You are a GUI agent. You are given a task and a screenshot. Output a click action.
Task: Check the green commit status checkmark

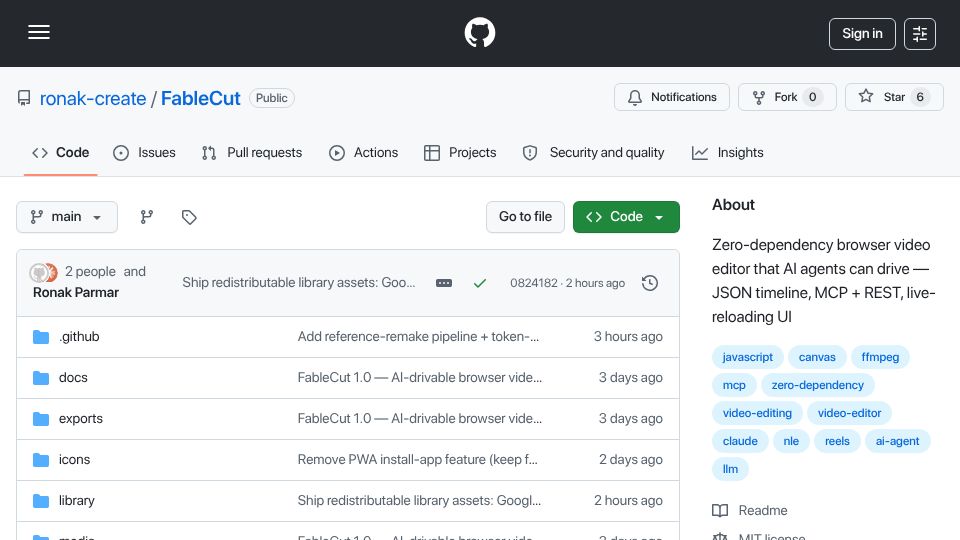click(480, 283)
